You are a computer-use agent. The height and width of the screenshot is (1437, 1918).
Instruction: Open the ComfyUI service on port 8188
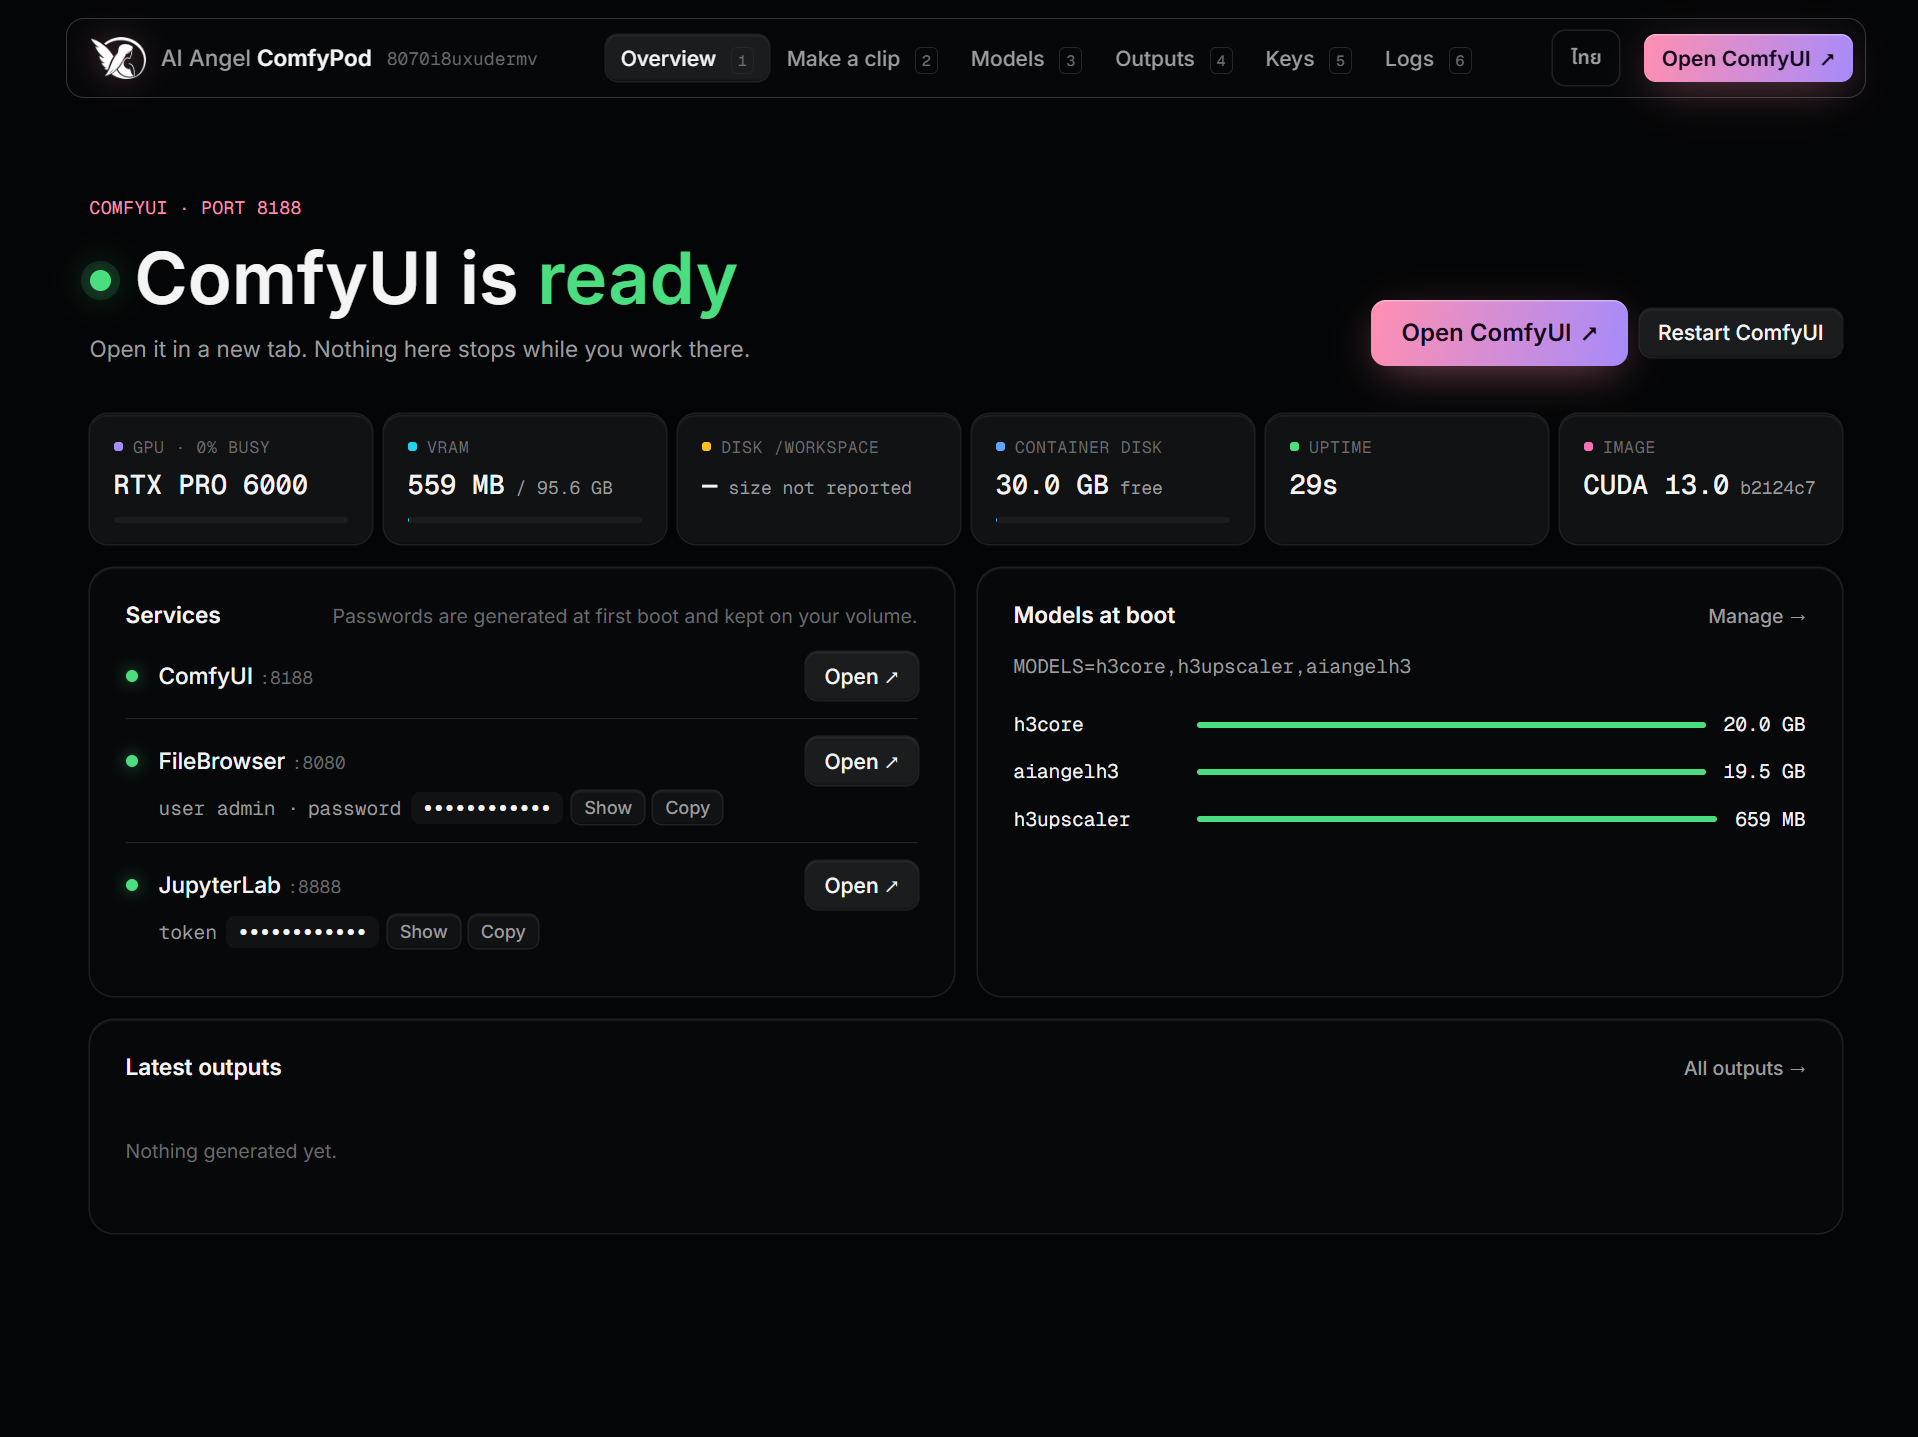click(861, 677)
